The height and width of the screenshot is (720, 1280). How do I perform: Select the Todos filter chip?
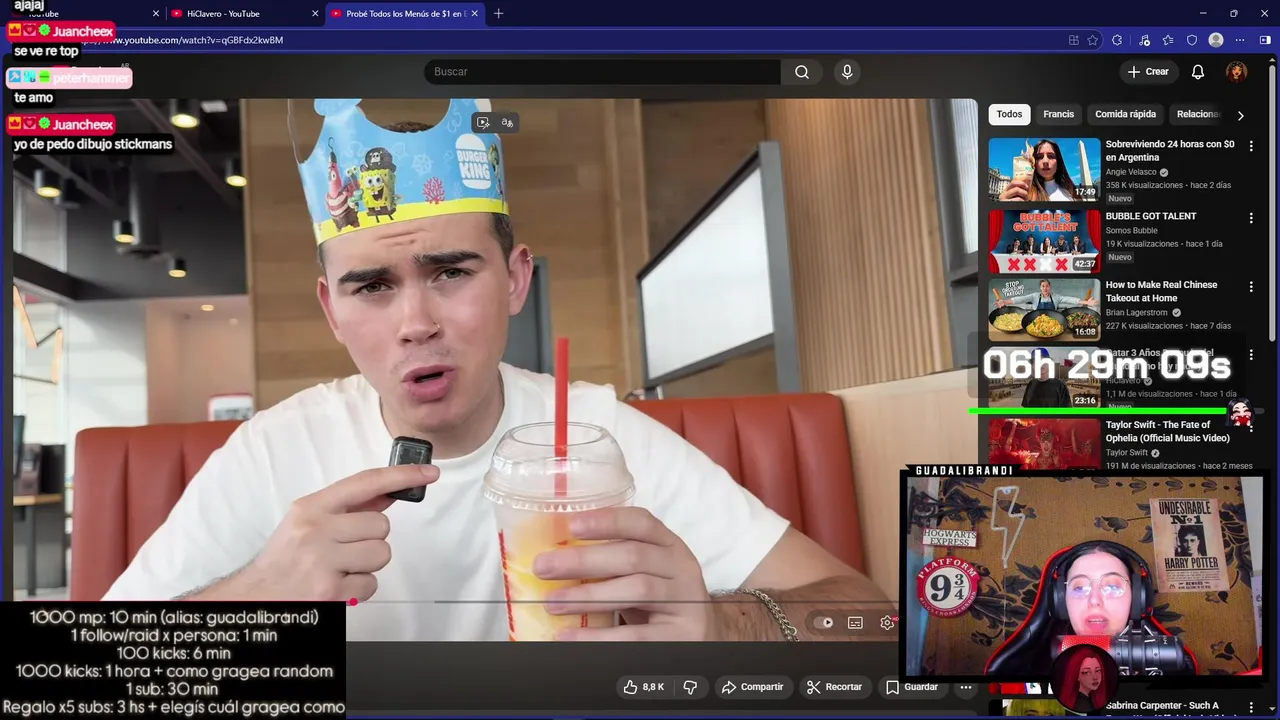coord(1009,114)
